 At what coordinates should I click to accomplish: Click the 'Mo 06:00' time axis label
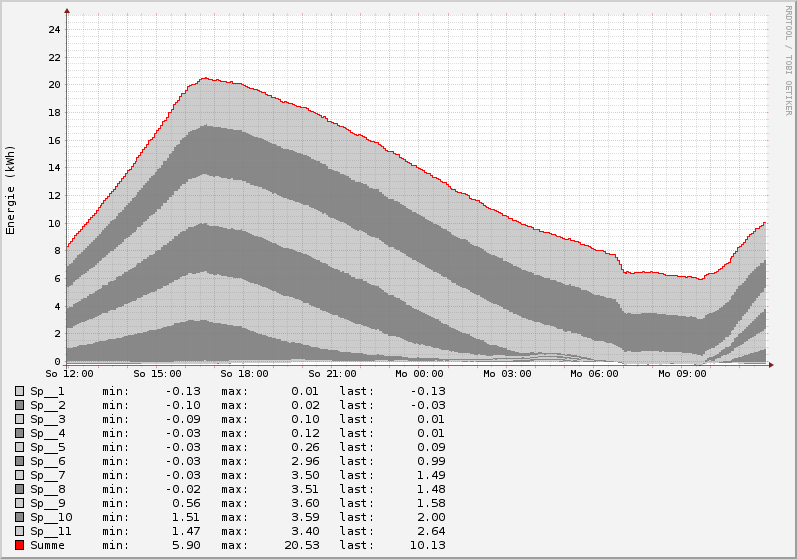point(594,374)
